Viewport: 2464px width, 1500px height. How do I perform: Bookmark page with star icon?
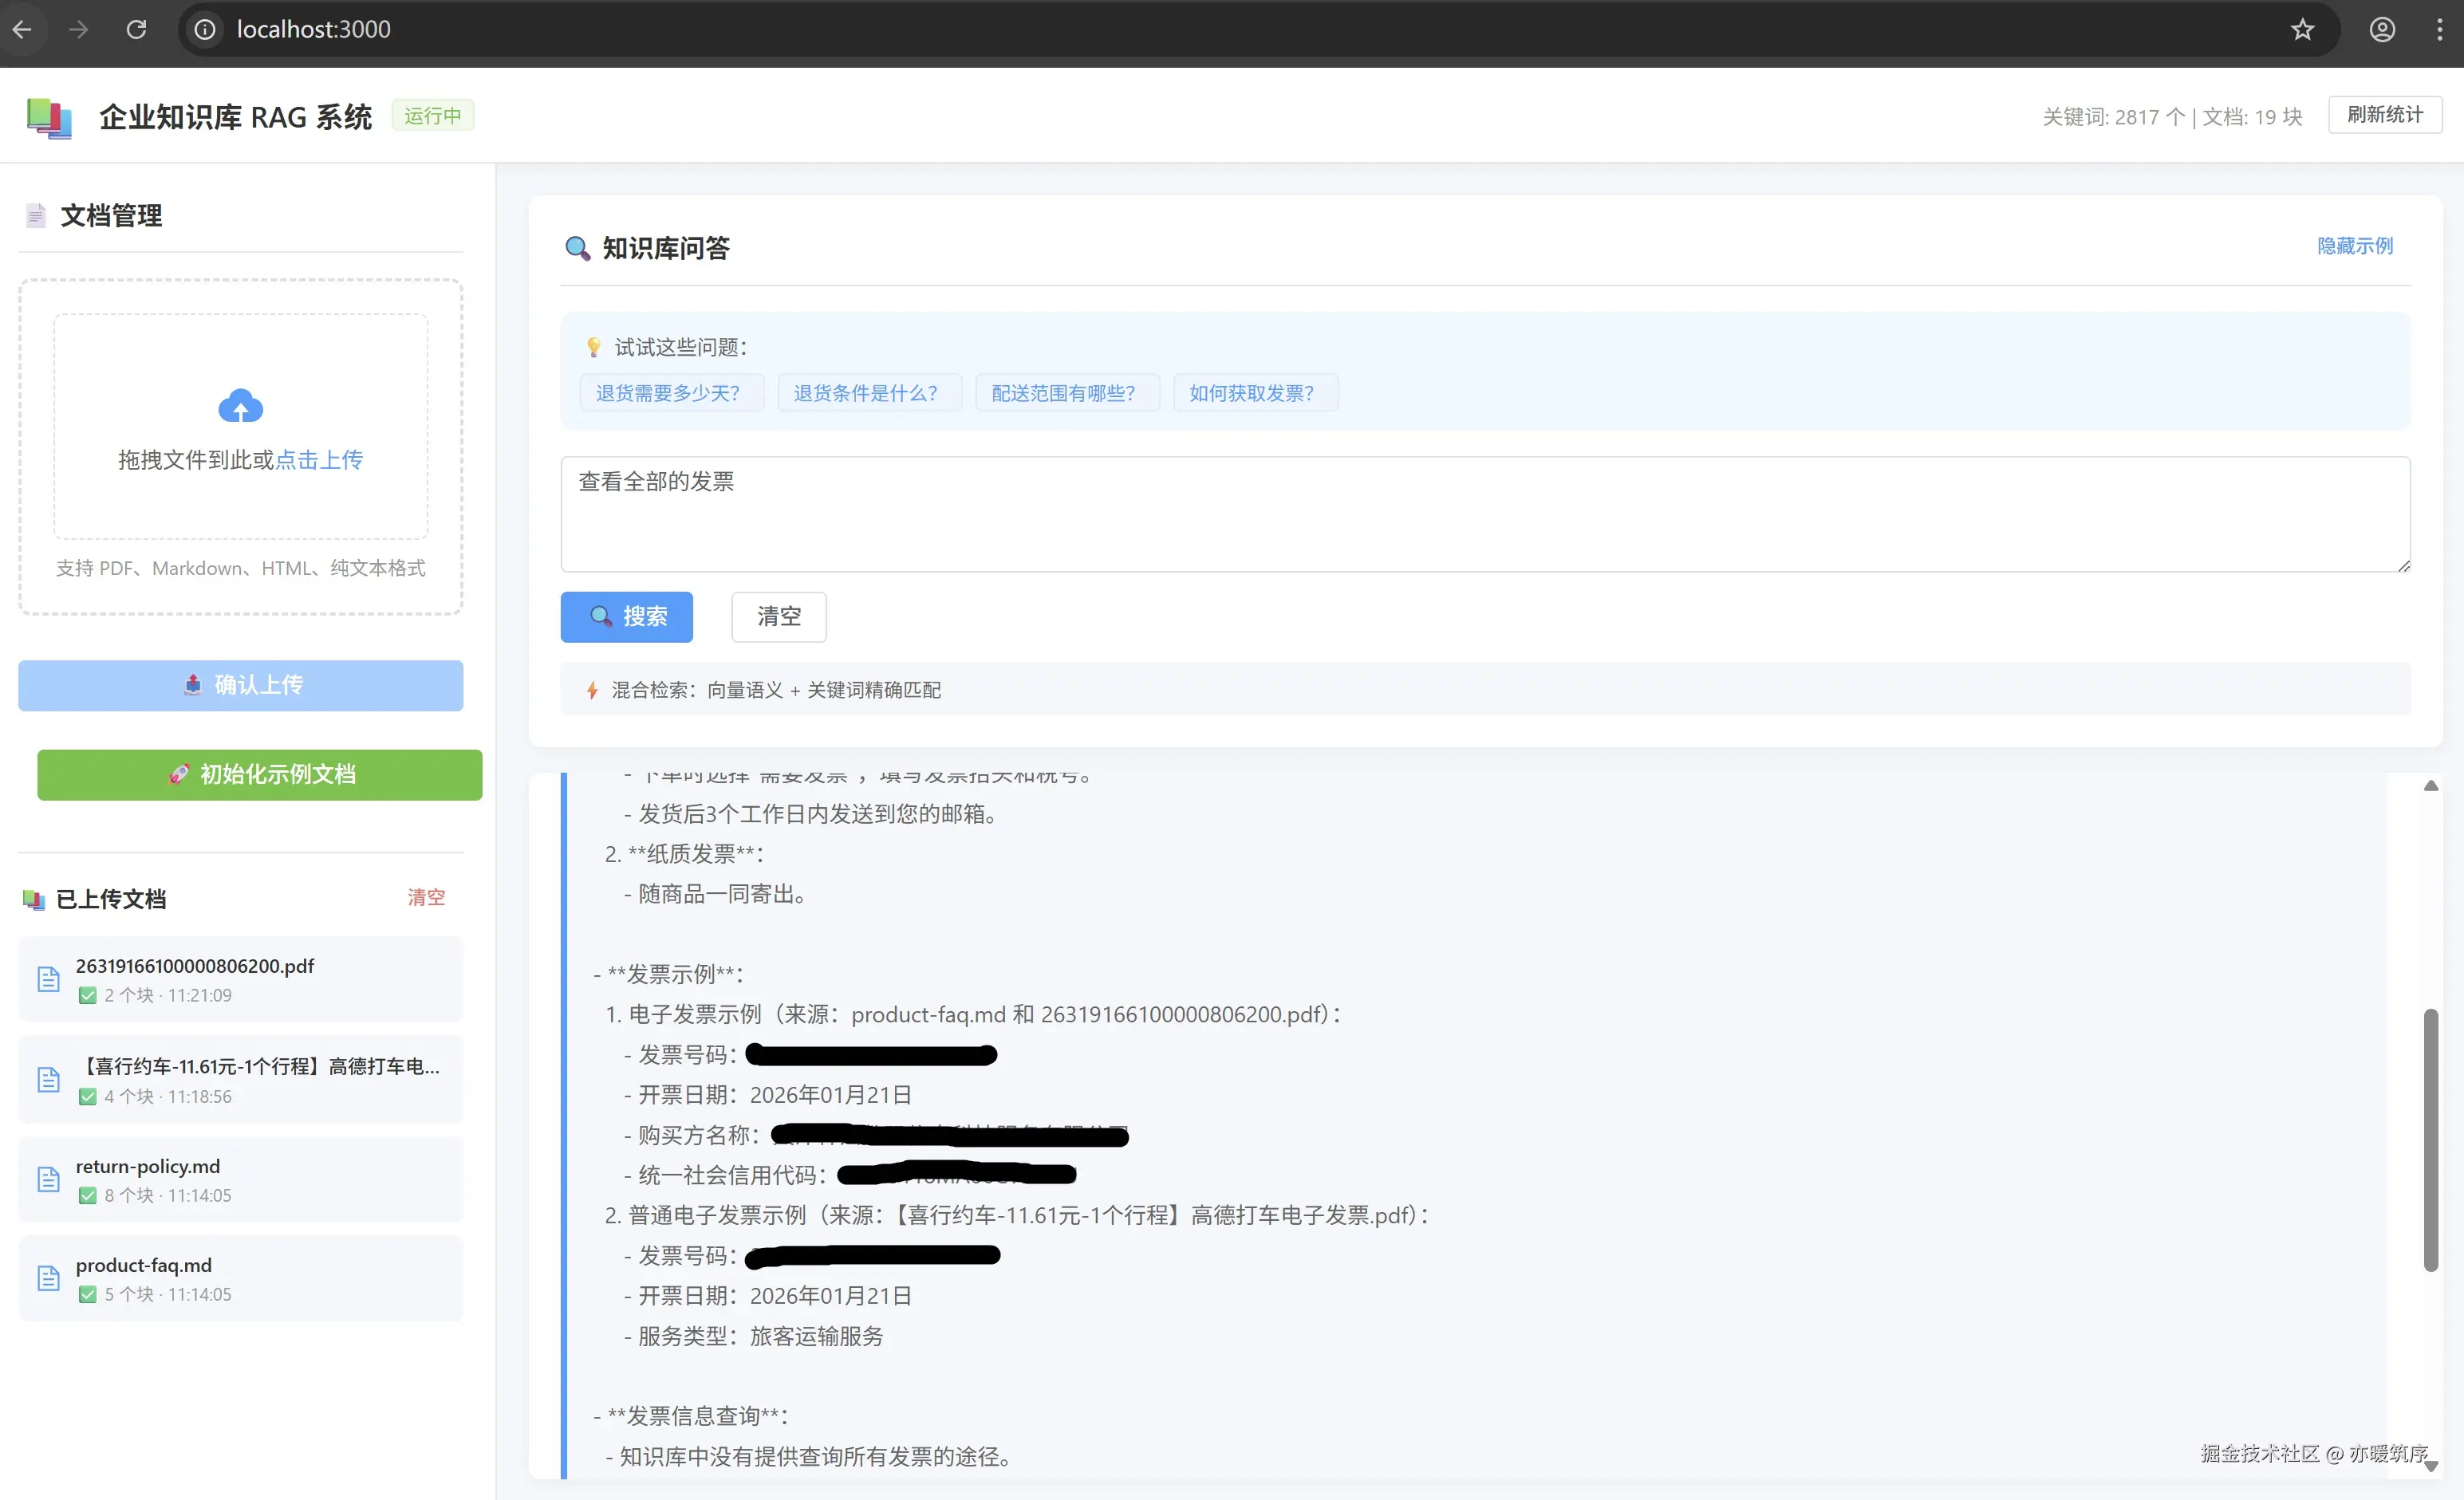tap(2302, 29)
